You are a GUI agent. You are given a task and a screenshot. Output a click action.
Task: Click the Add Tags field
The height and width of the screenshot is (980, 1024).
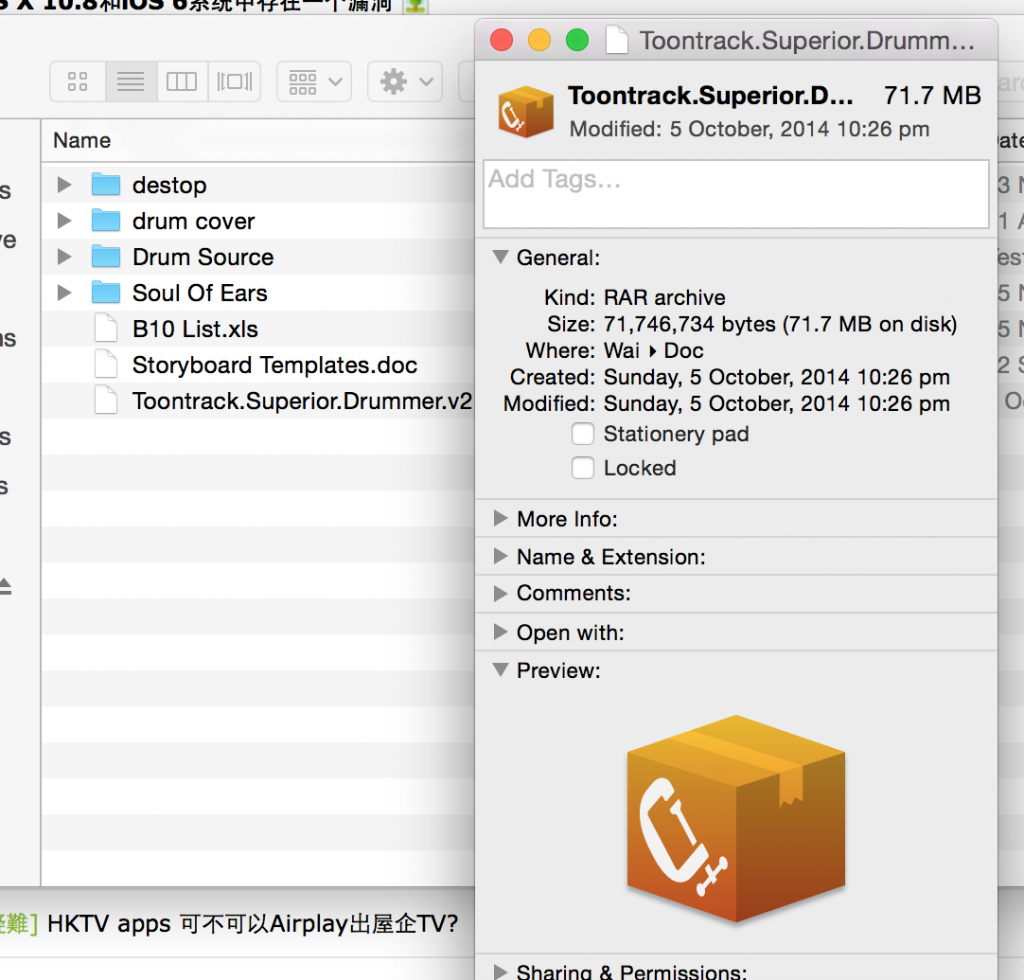click(736, 194)
